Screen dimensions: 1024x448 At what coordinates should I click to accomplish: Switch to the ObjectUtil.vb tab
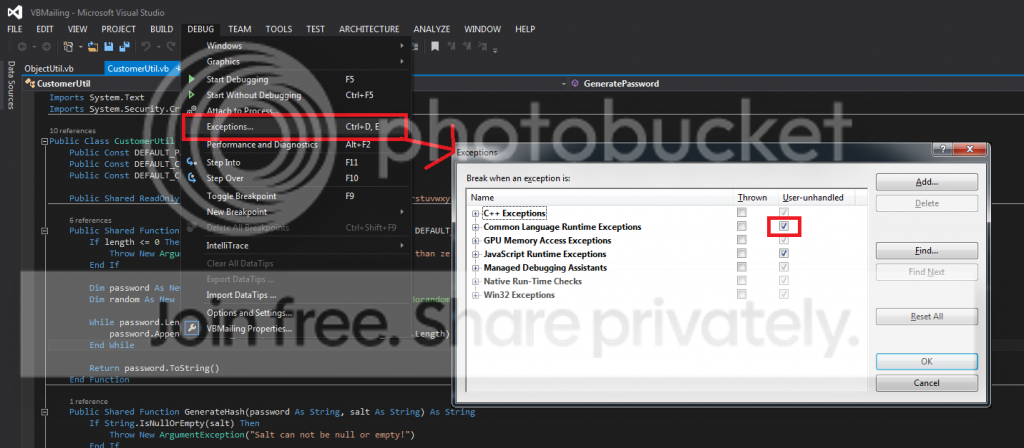coord(49,68)
